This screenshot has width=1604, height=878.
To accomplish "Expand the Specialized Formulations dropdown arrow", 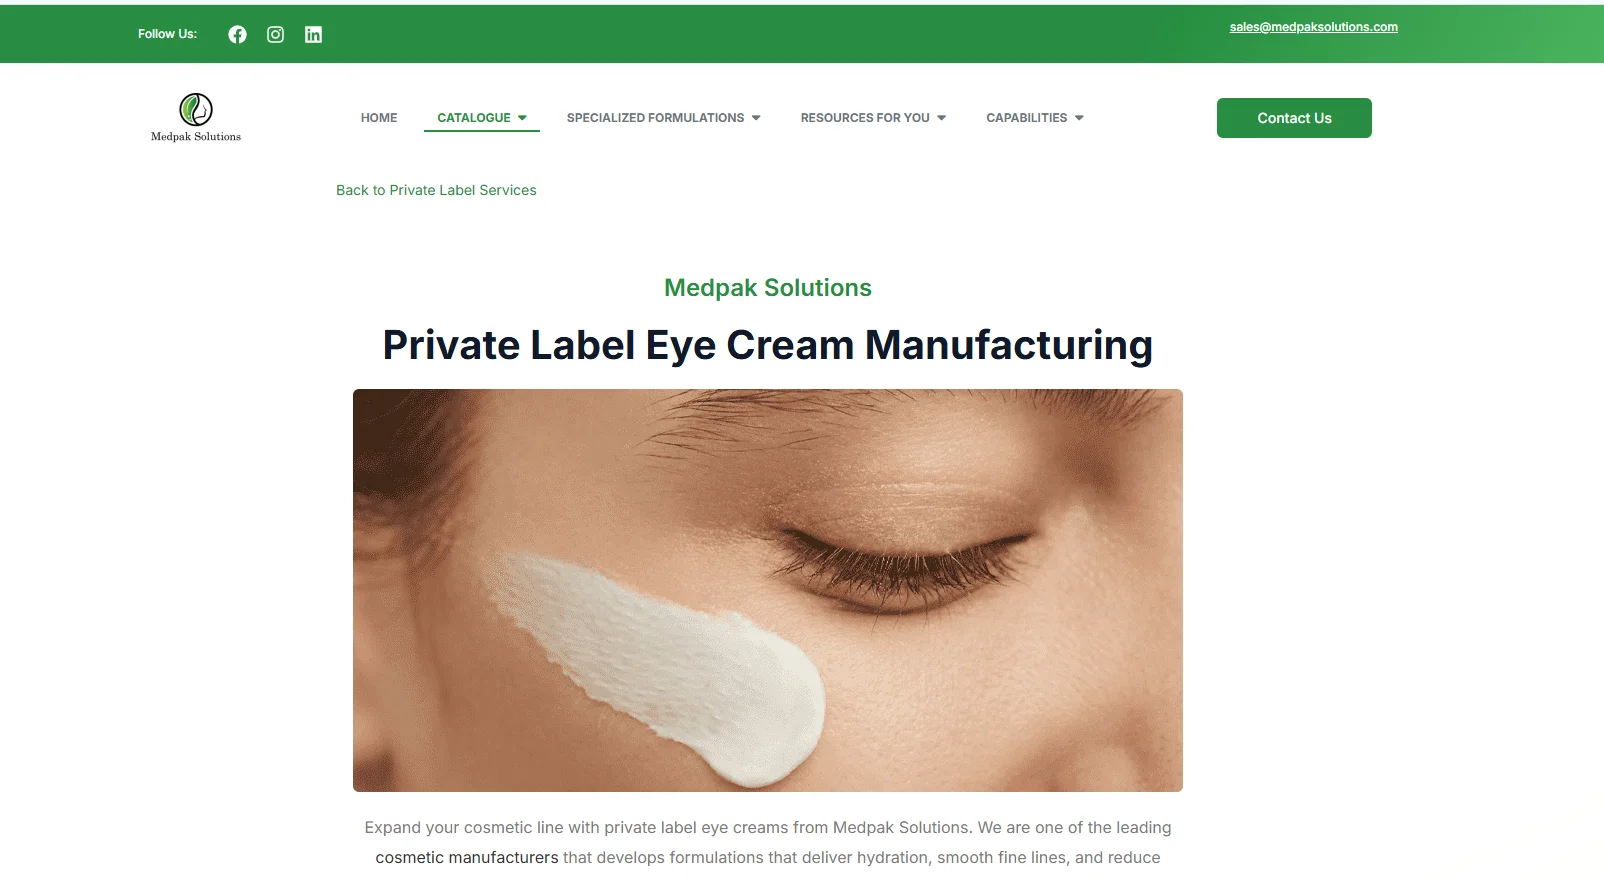I will [x=756, y=118].
